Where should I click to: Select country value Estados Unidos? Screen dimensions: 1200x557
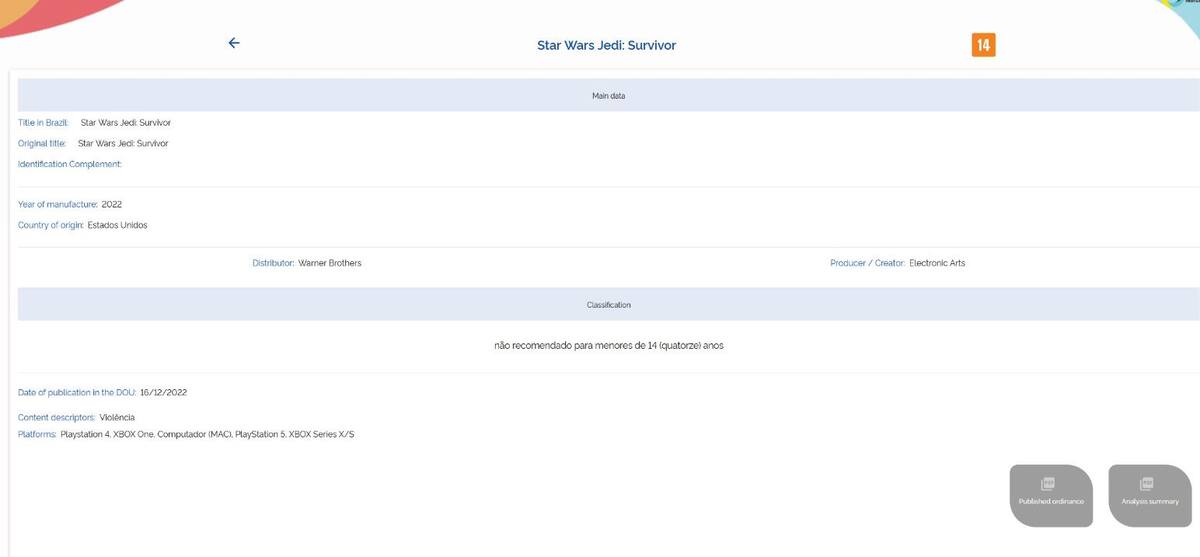118,225
